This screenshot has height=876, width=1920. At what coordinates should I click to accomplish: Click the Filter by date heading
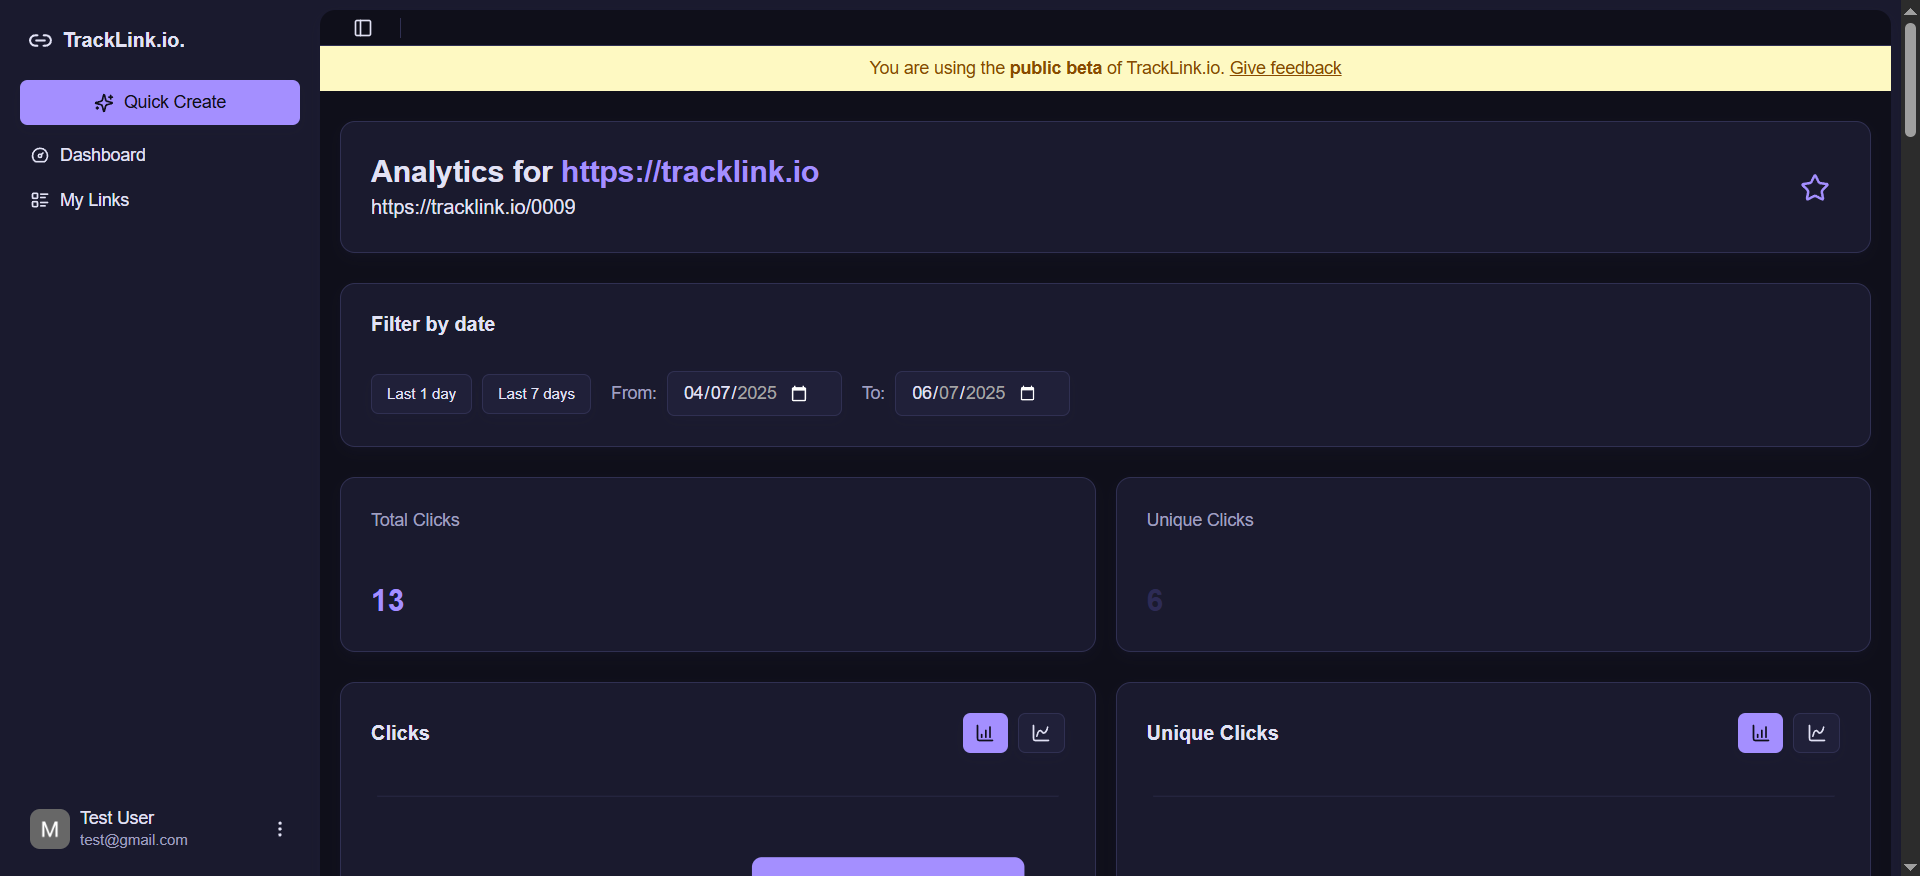pyautogui.click(x=433, y=324)
